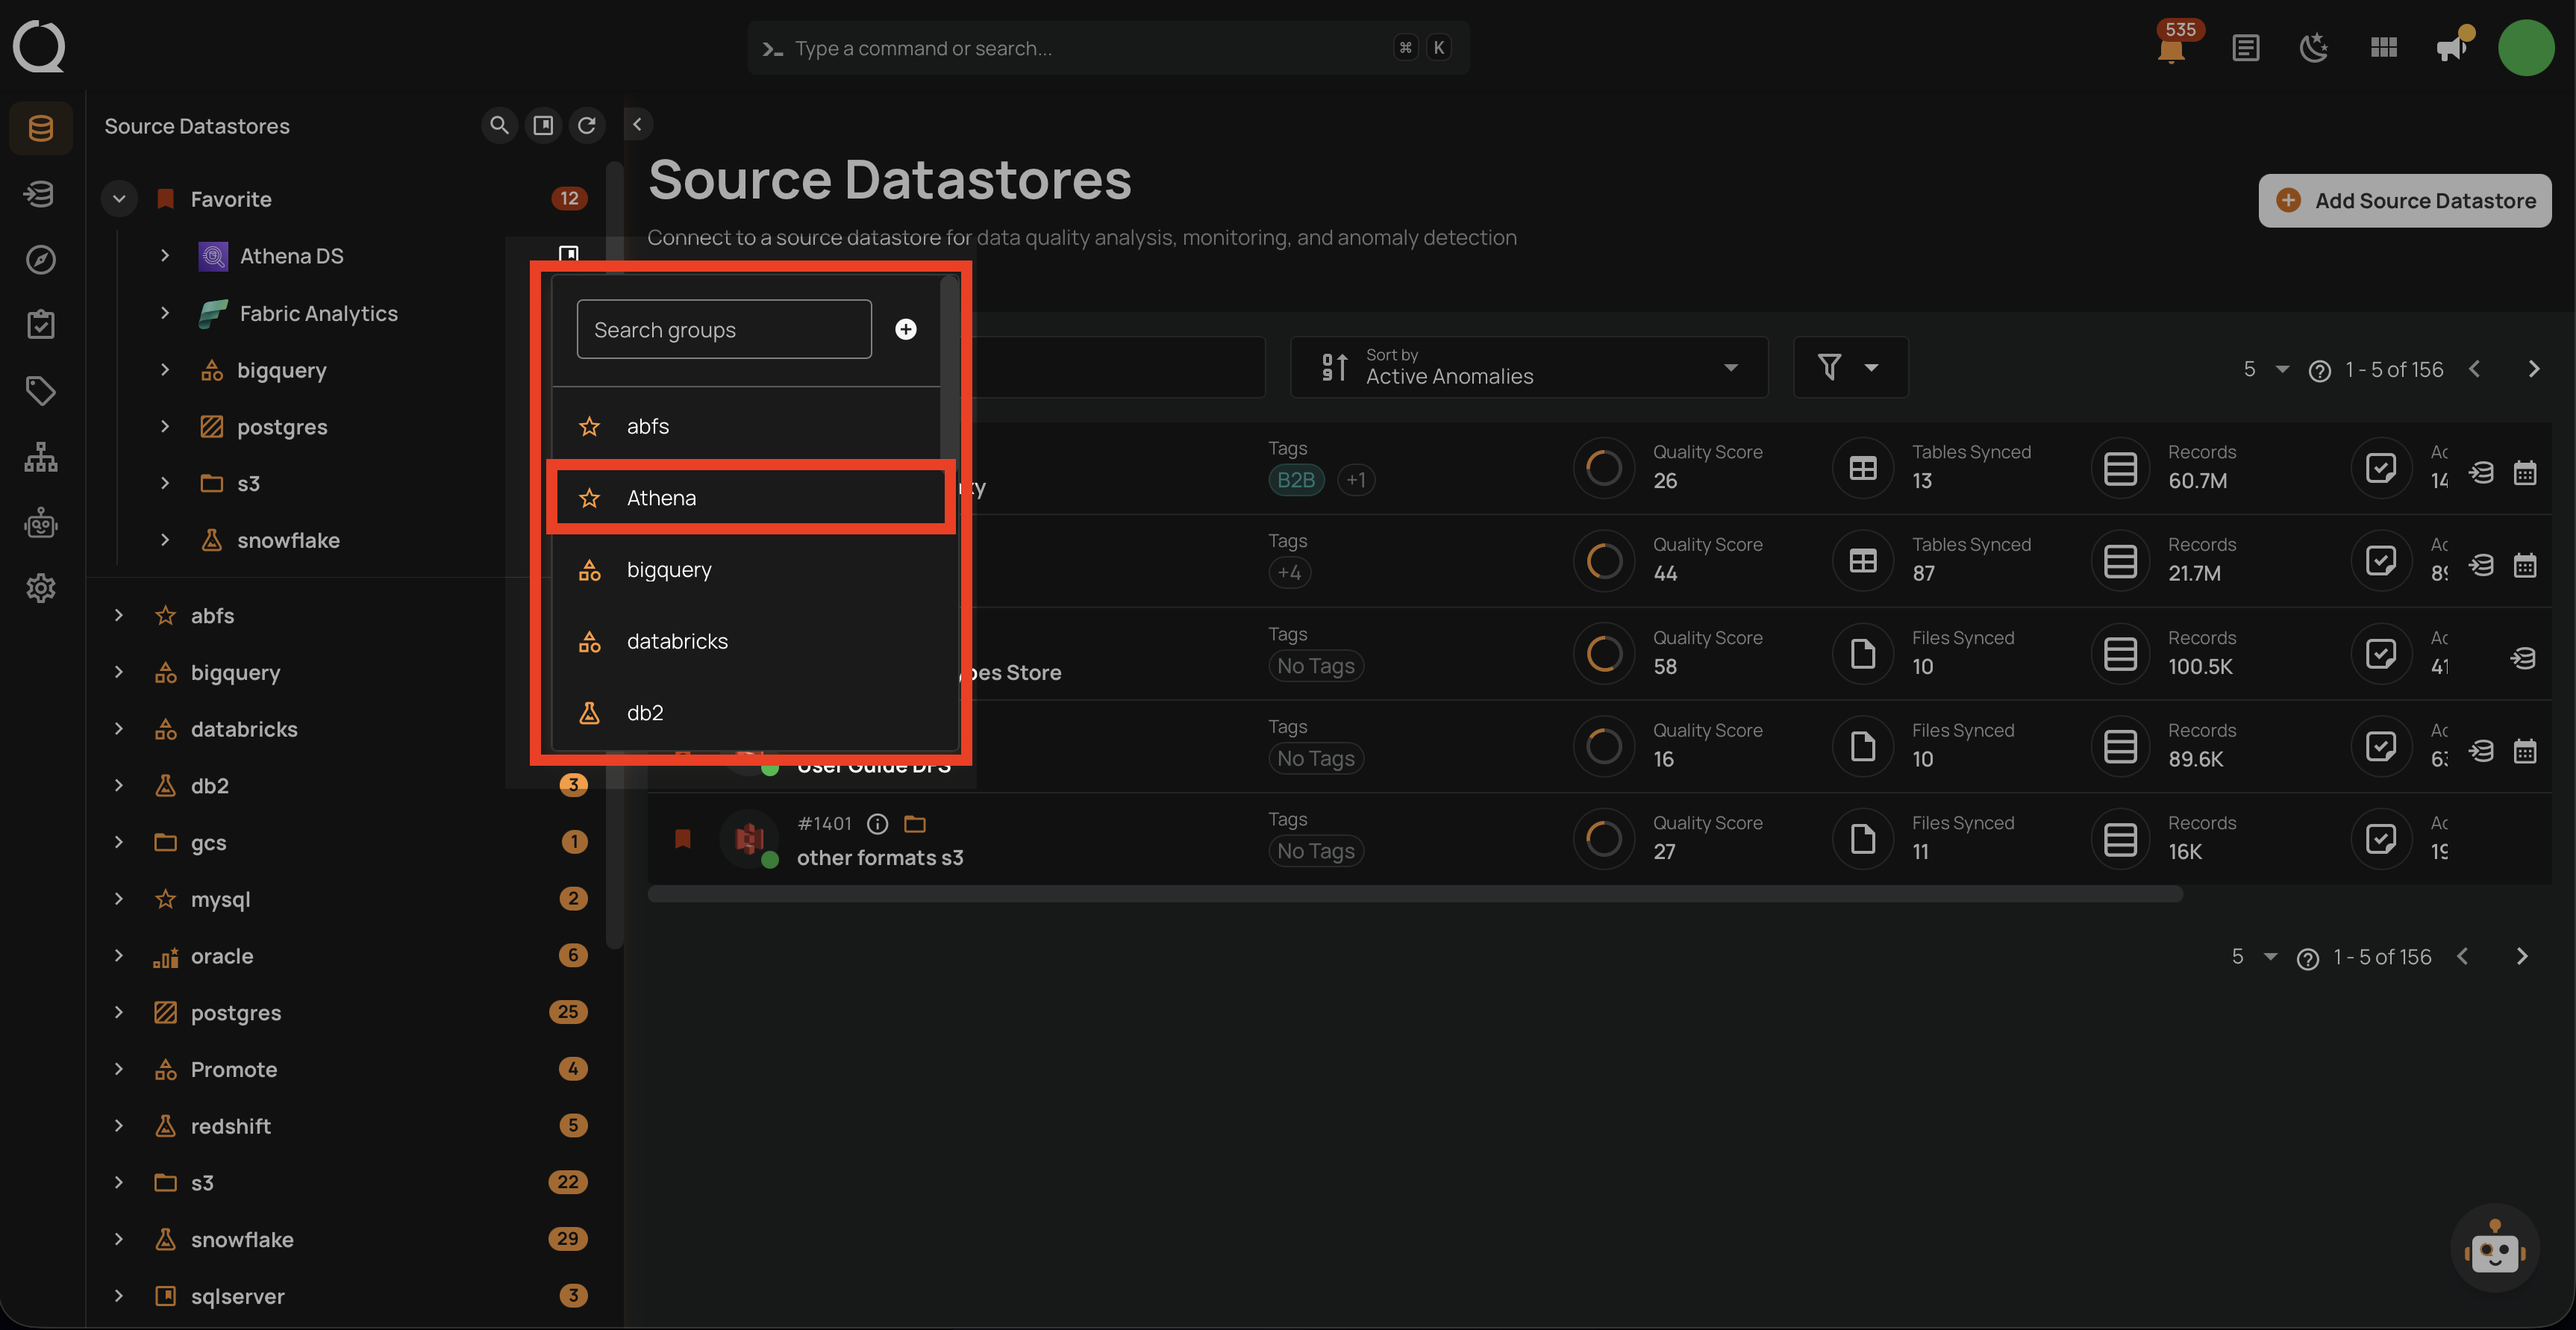Image resolution: width=2576 pixels, height=1330 pixels.
Task: Open the Source Datastores sidebar icon
Action: tap(40, 127)
